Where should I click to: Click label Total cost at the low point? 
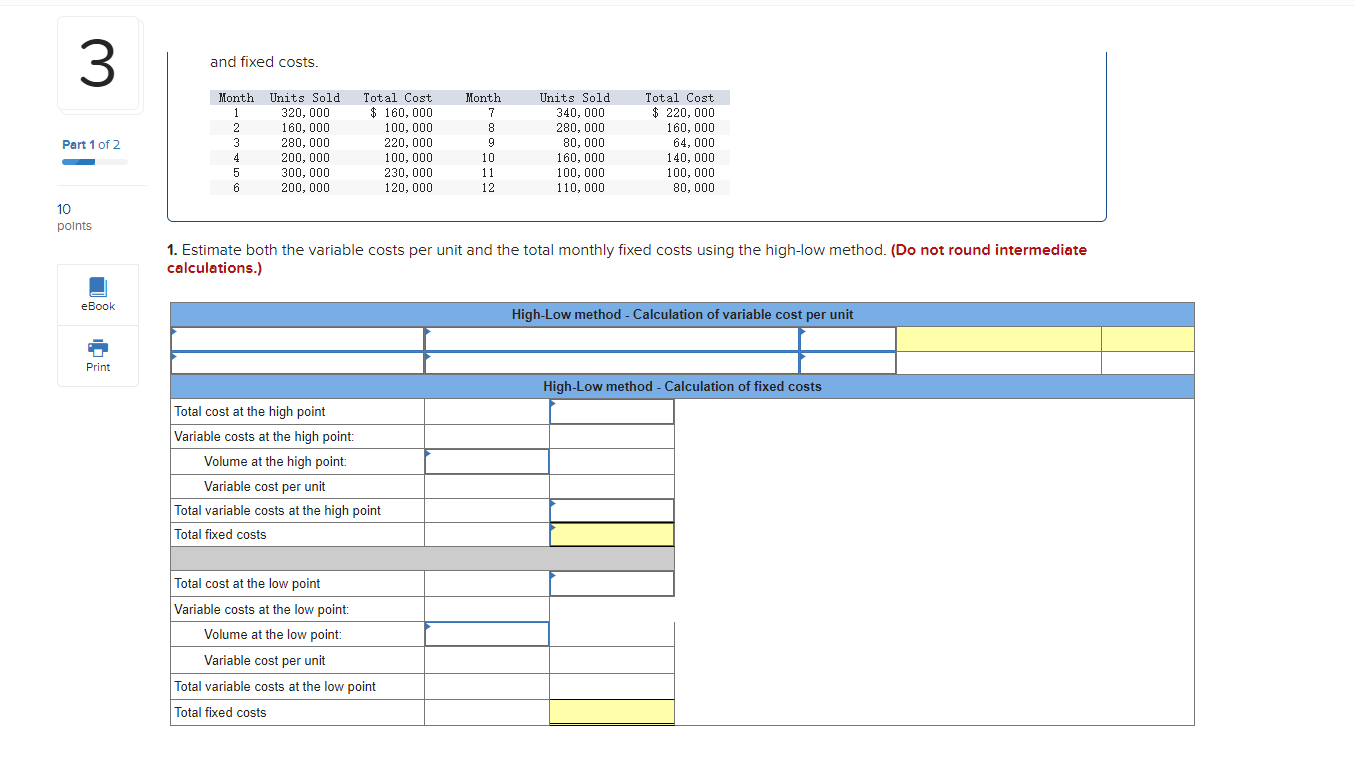click(247, 583)
